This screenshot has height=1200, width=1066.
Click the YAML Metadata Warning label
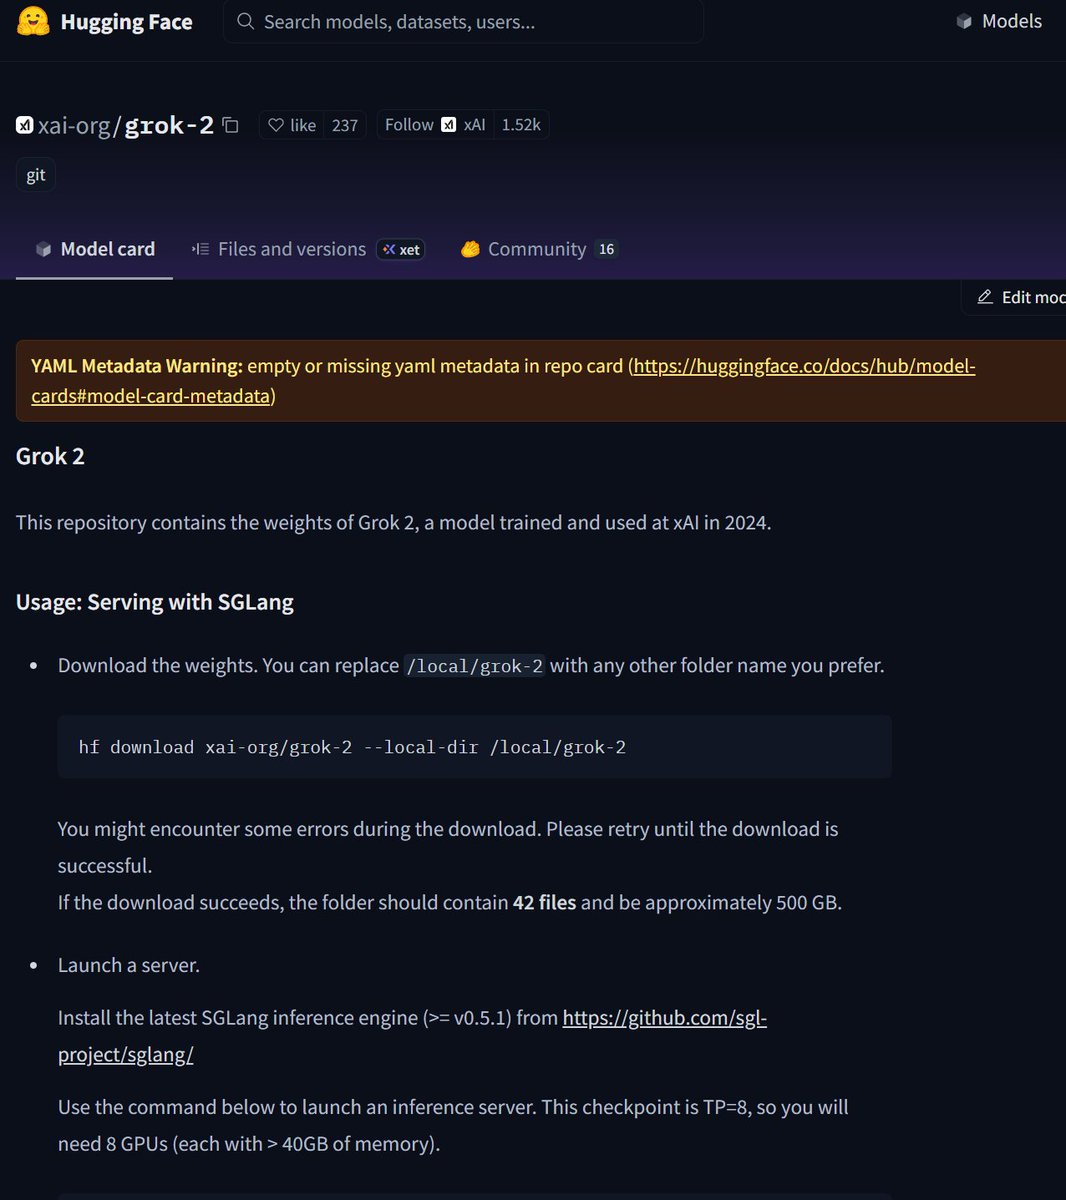click(137, 366)
